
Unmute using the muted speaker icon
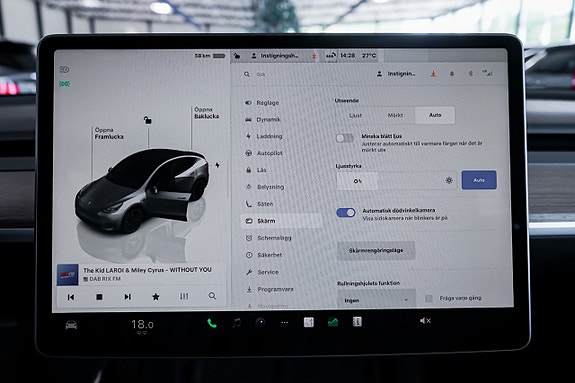(425, 321)
